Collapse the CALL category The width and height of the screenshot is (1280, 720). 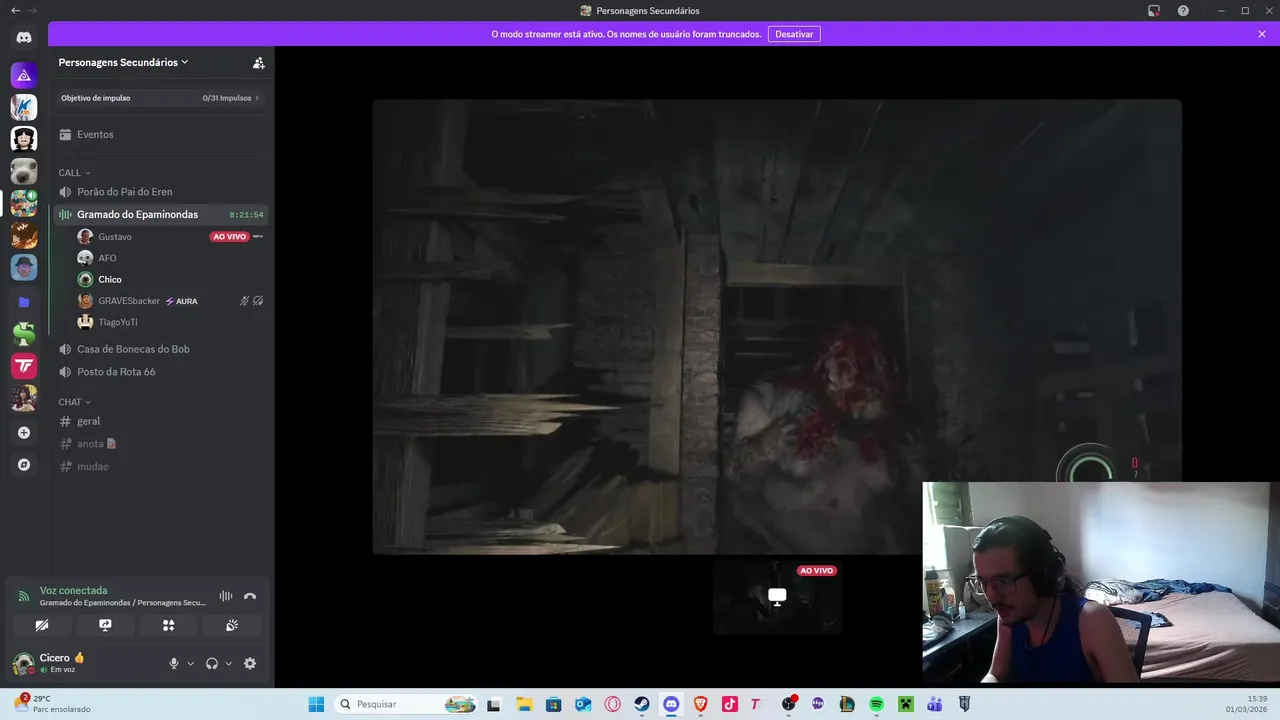(74, 173)
